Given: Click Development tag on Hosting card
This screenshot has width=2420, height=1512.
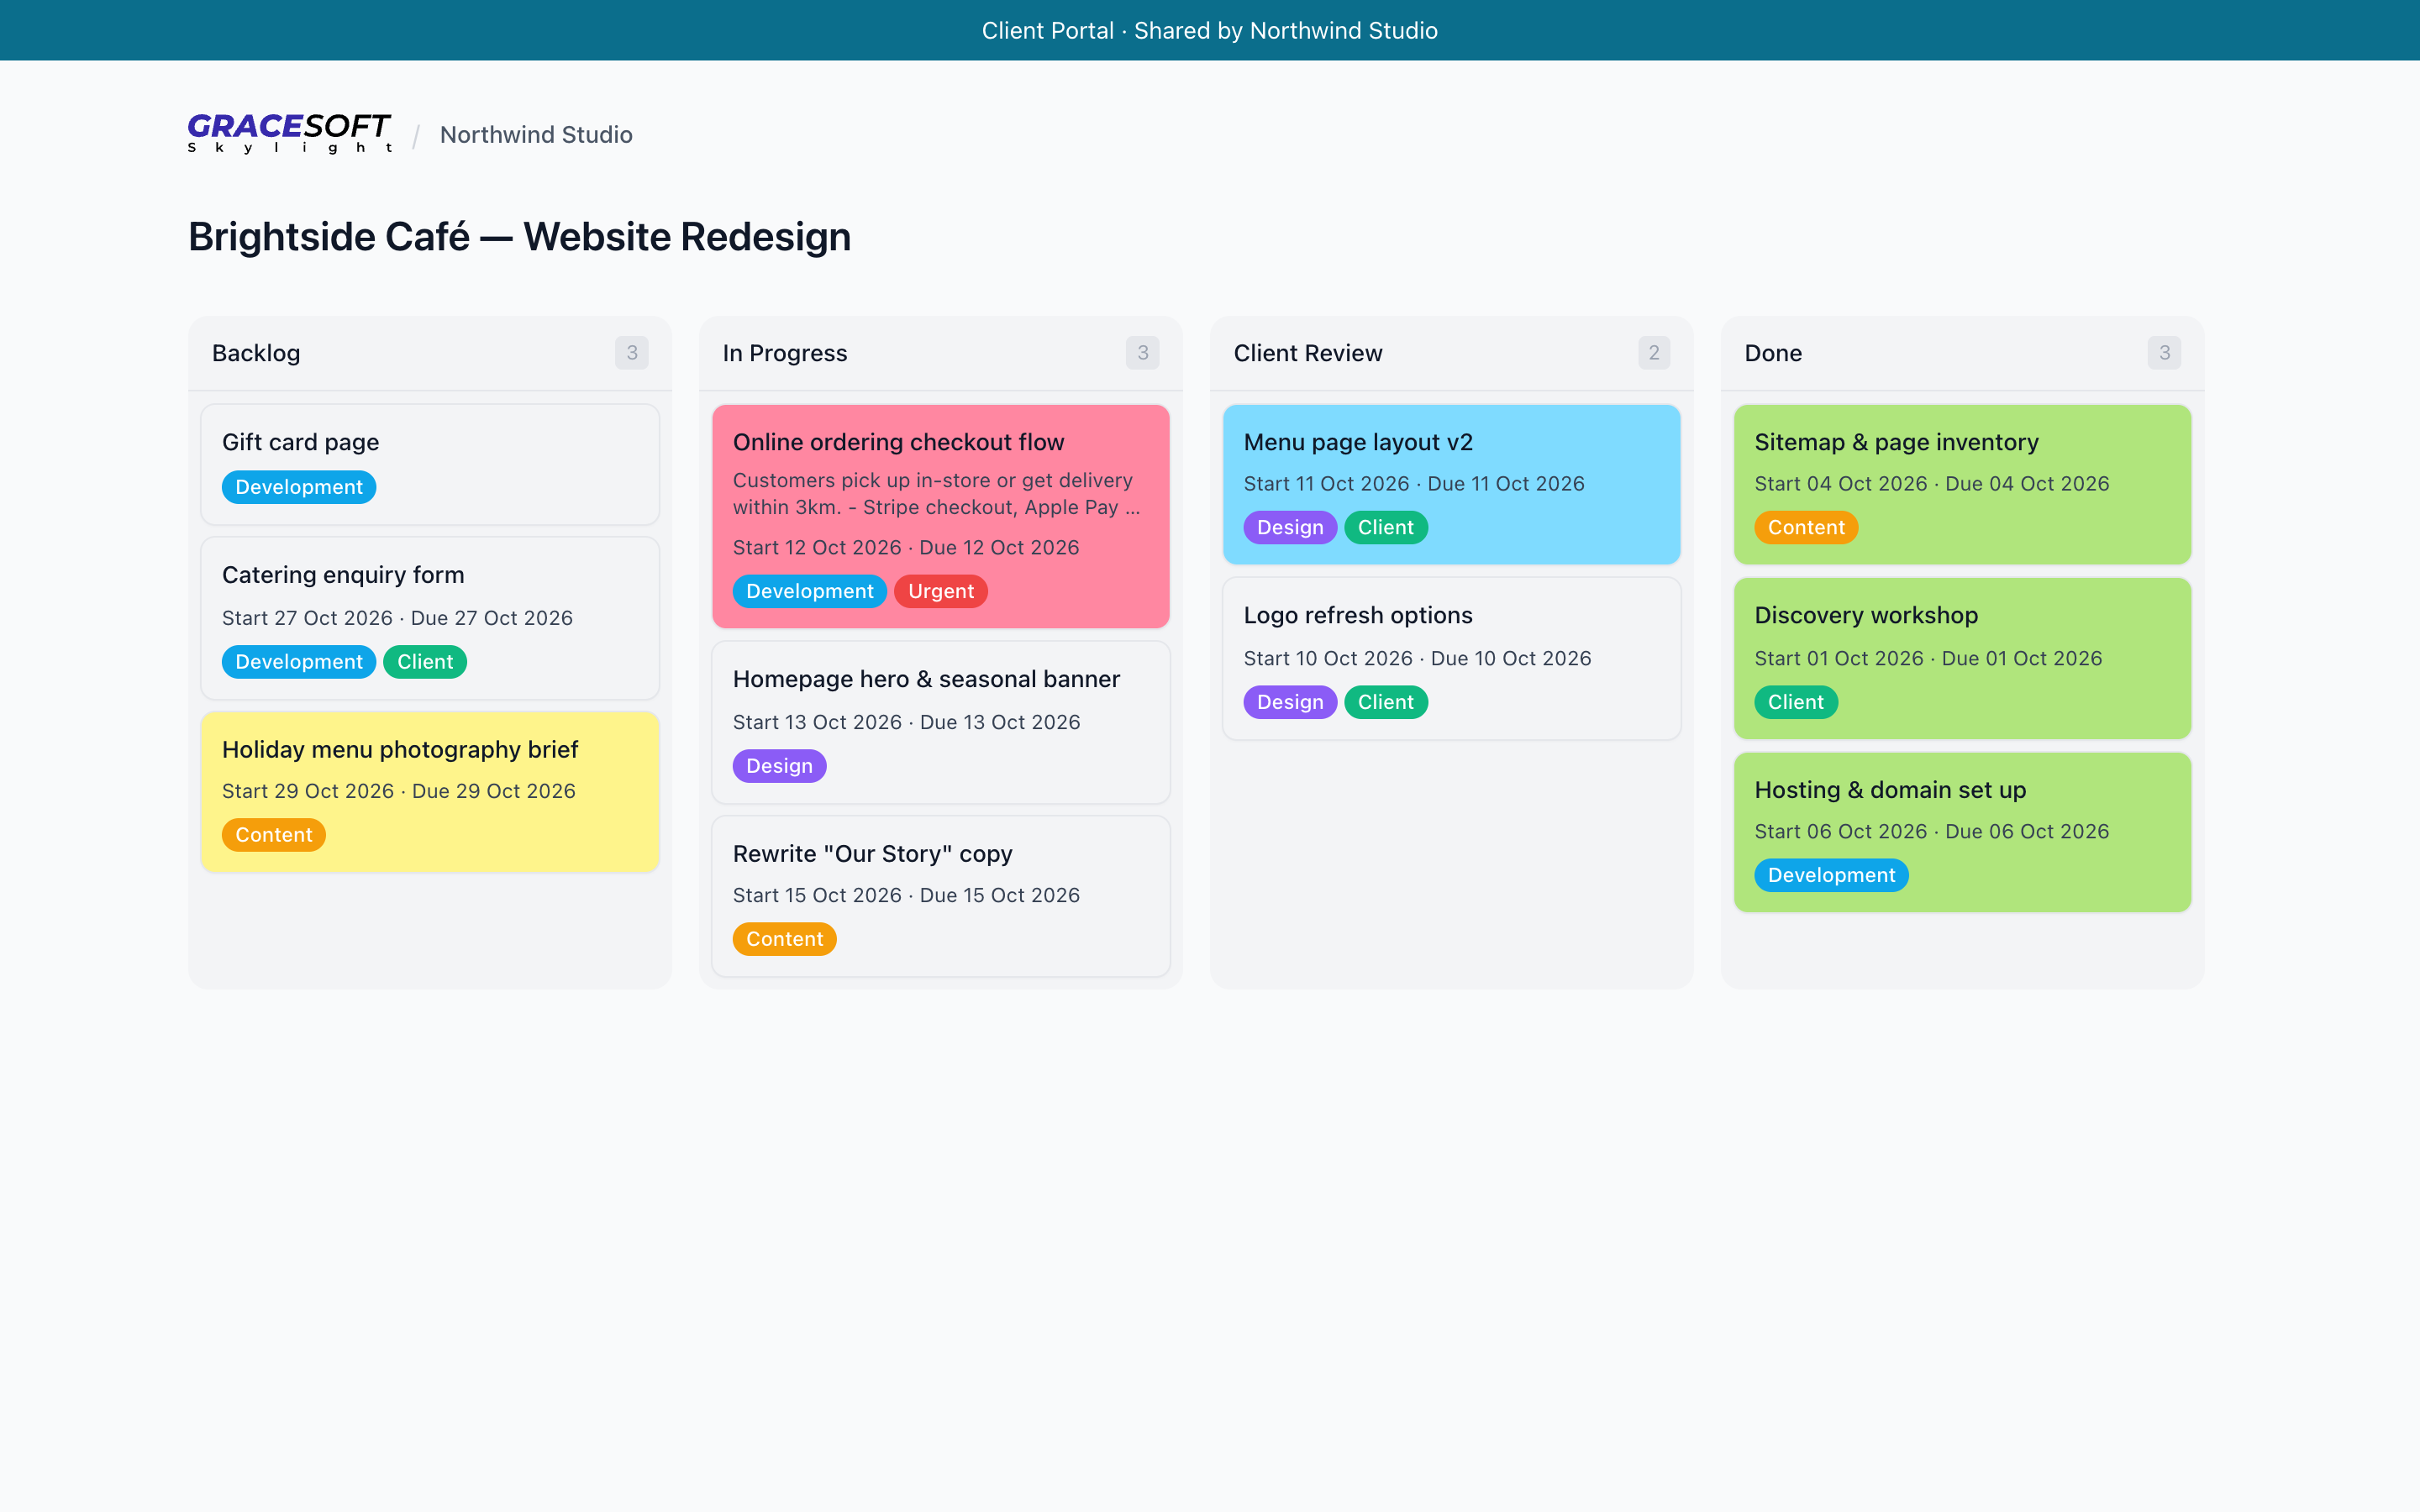Looking at the screenshot, I should (x=1831, y=875).
